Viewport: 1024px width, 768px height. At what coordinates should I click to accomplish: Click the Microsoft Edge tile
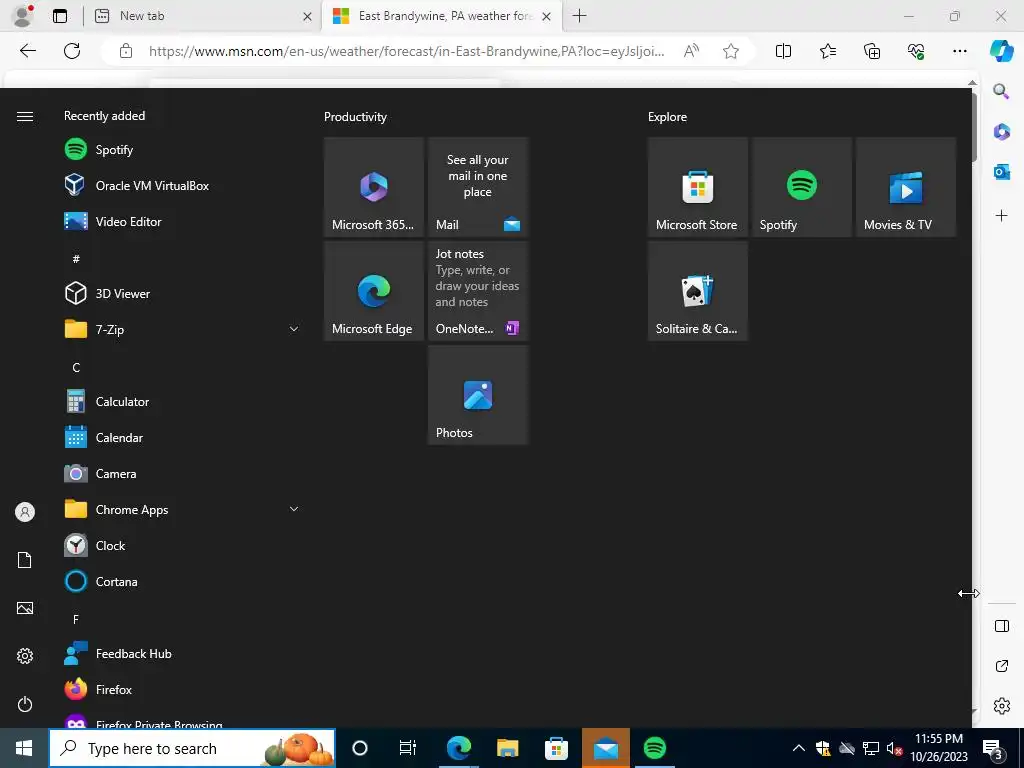374,291
